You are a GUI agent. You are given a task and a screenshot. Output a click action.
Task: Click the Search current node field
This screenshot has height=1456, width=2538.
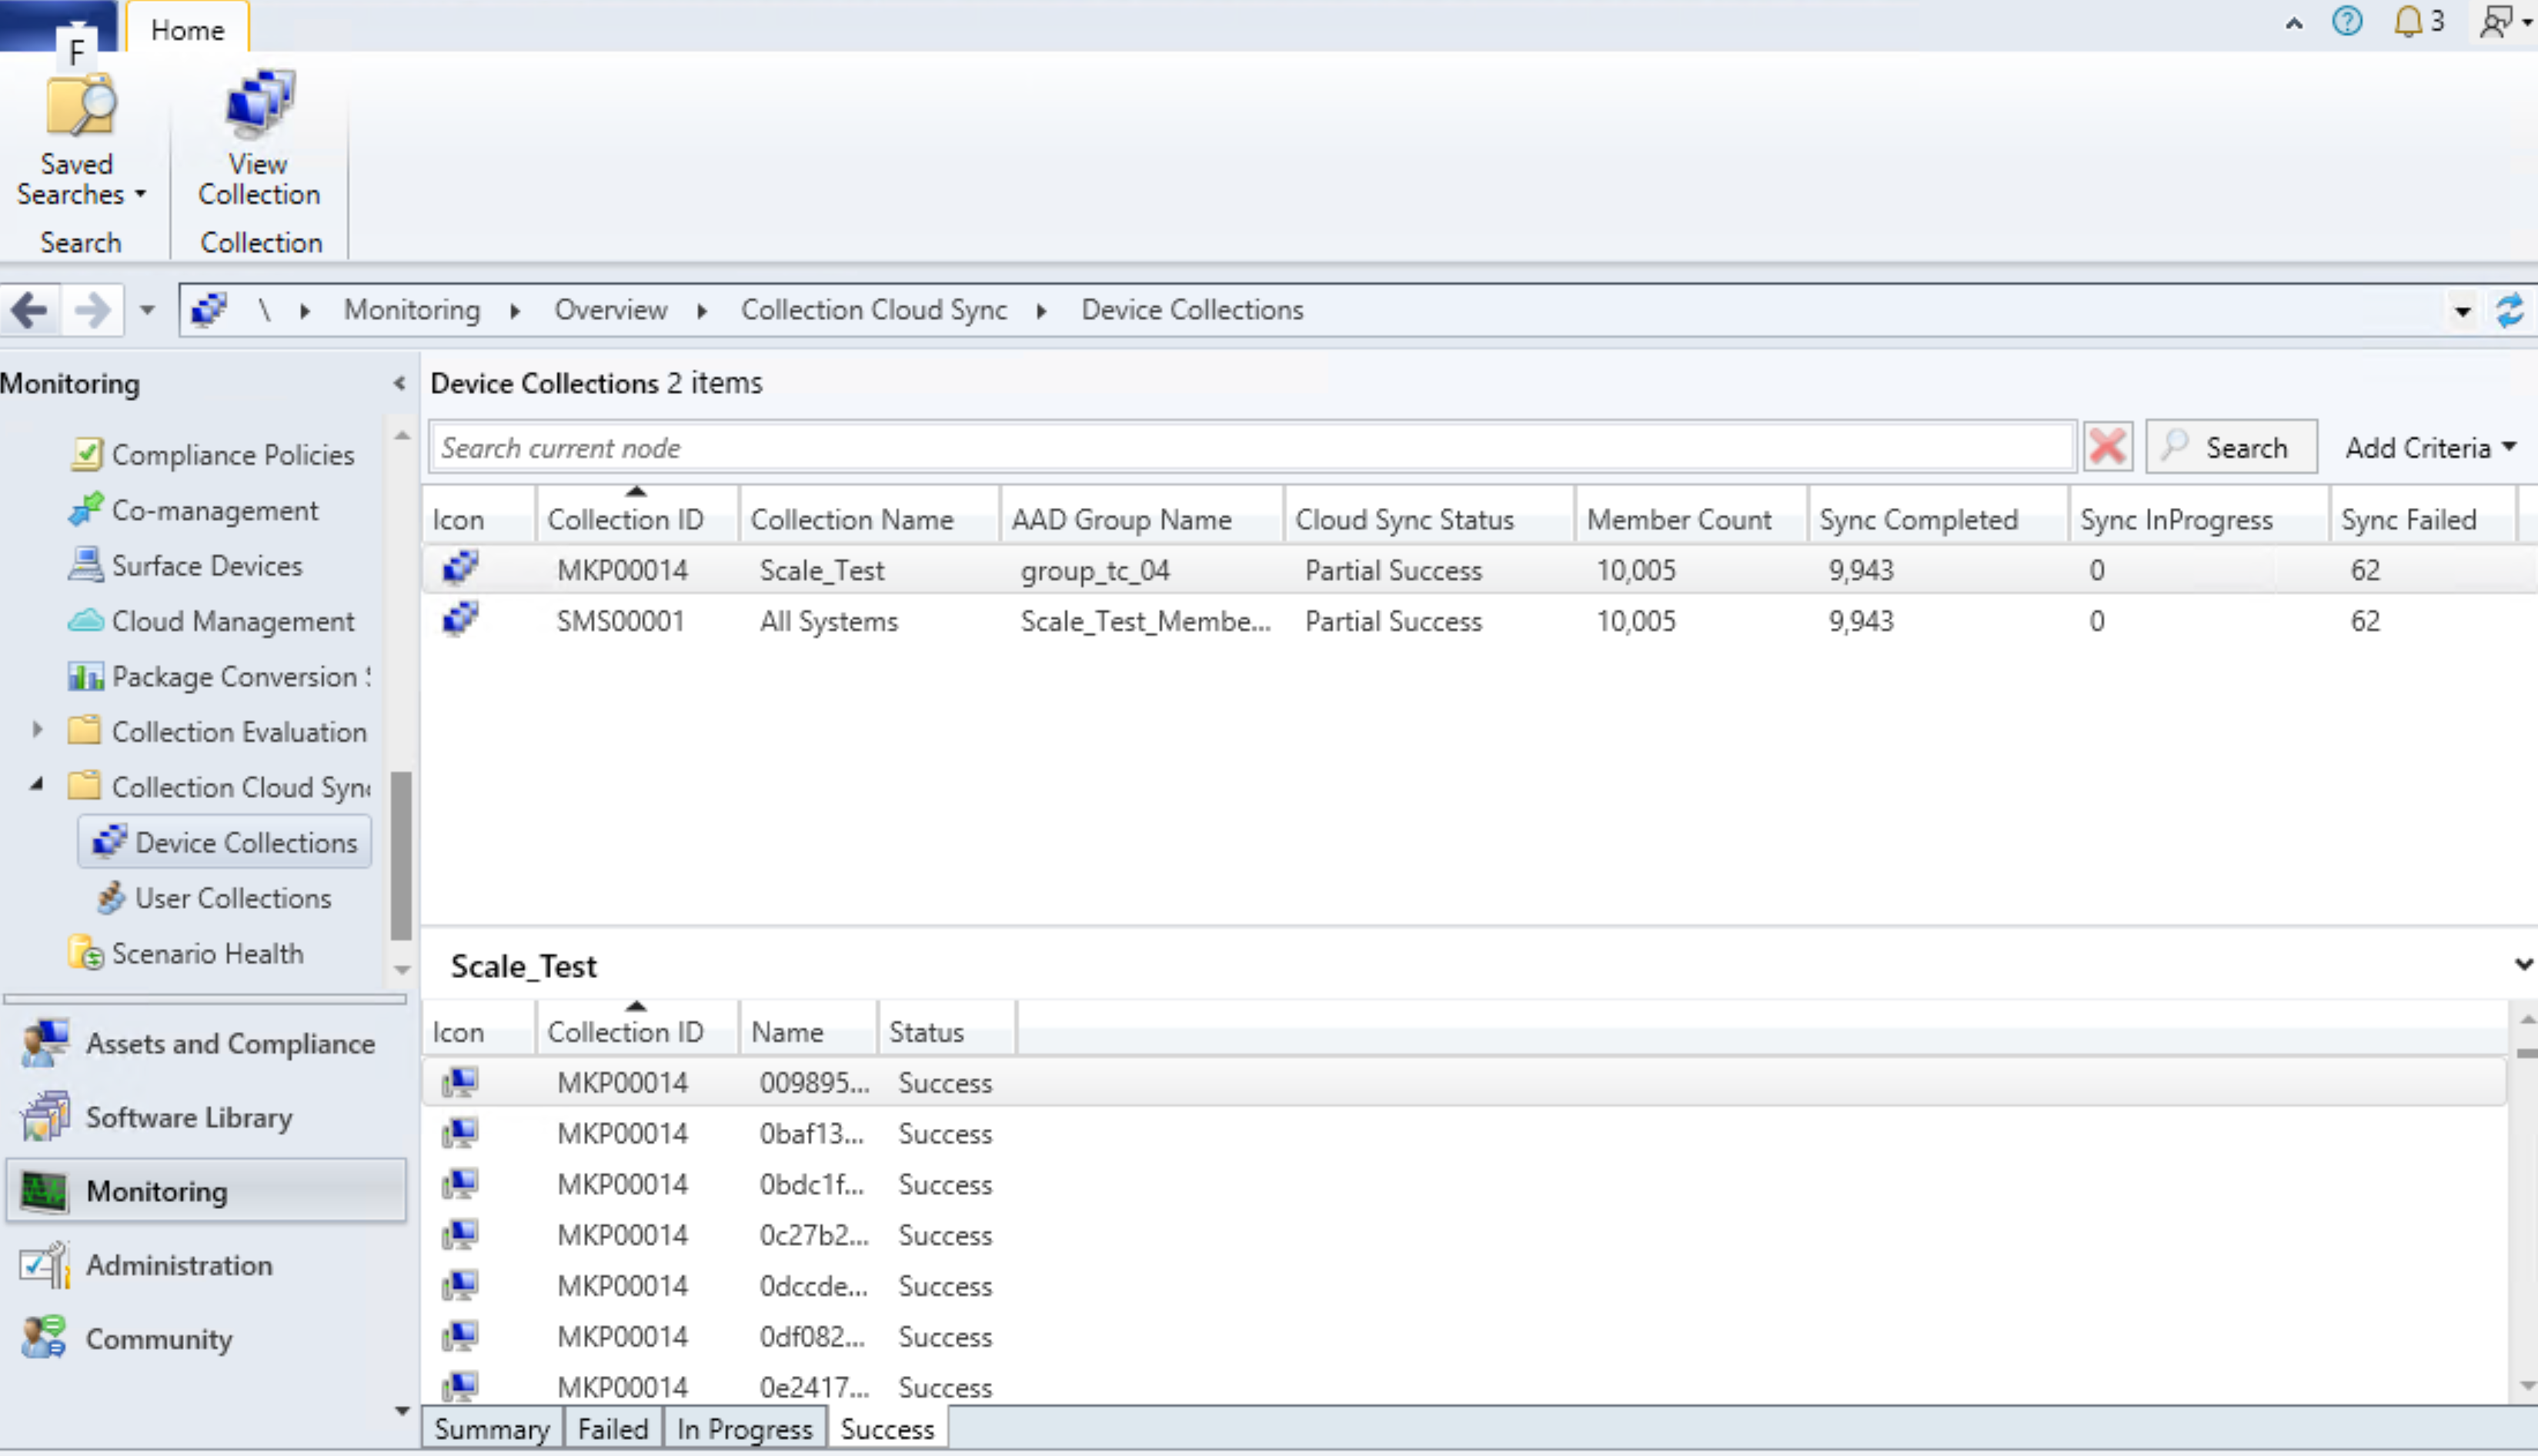click(1252, 447)
